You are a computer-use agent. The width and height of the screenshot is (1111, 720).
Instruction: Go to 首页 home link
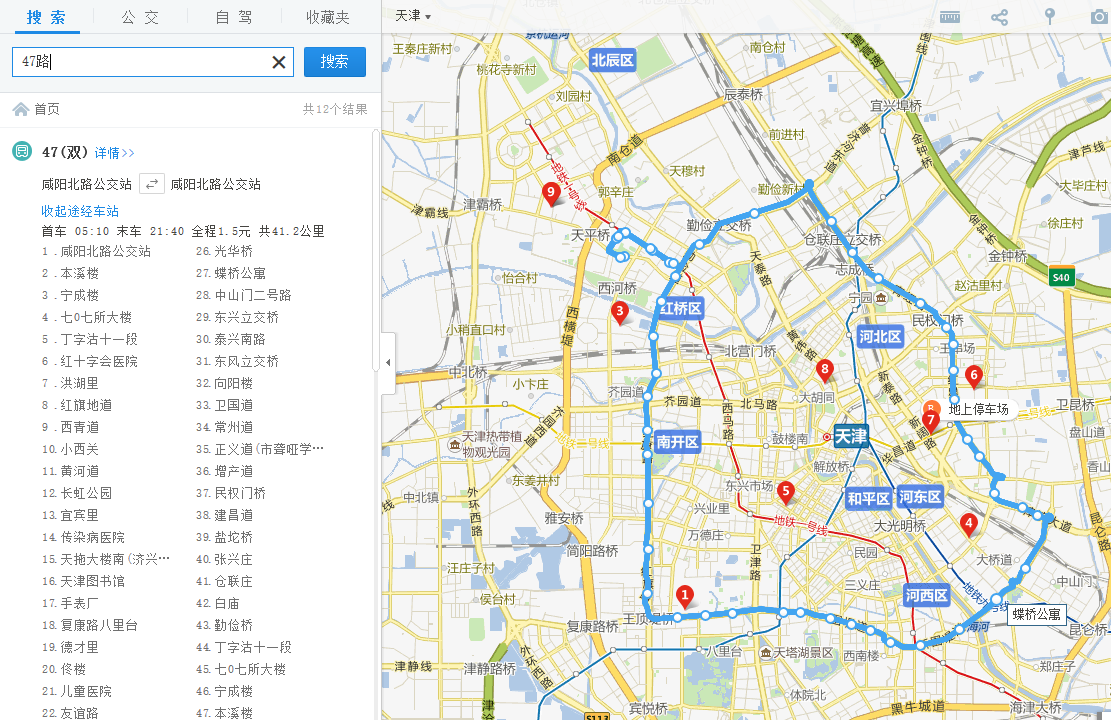(x=47, y=109)
